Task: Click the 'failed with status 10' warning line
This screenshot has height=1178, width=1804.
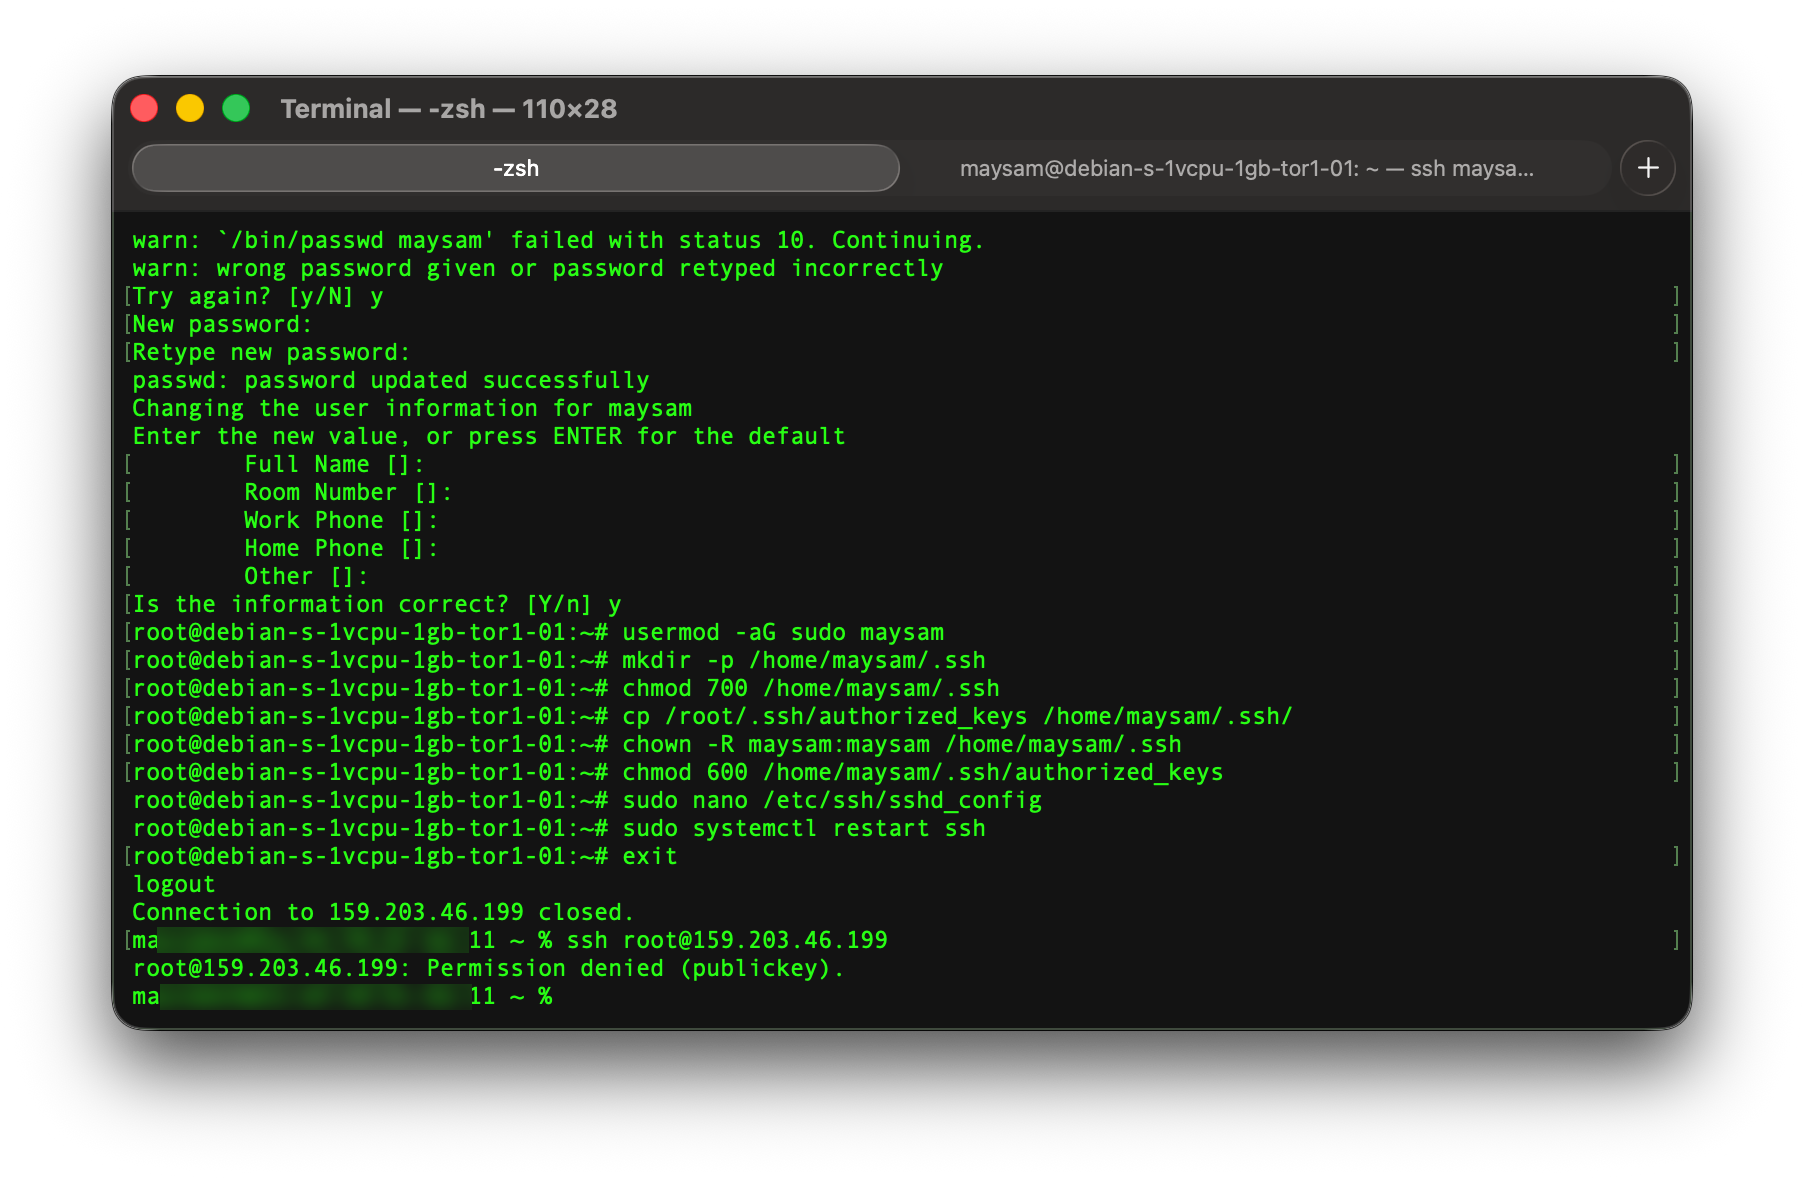Action: 559,241
